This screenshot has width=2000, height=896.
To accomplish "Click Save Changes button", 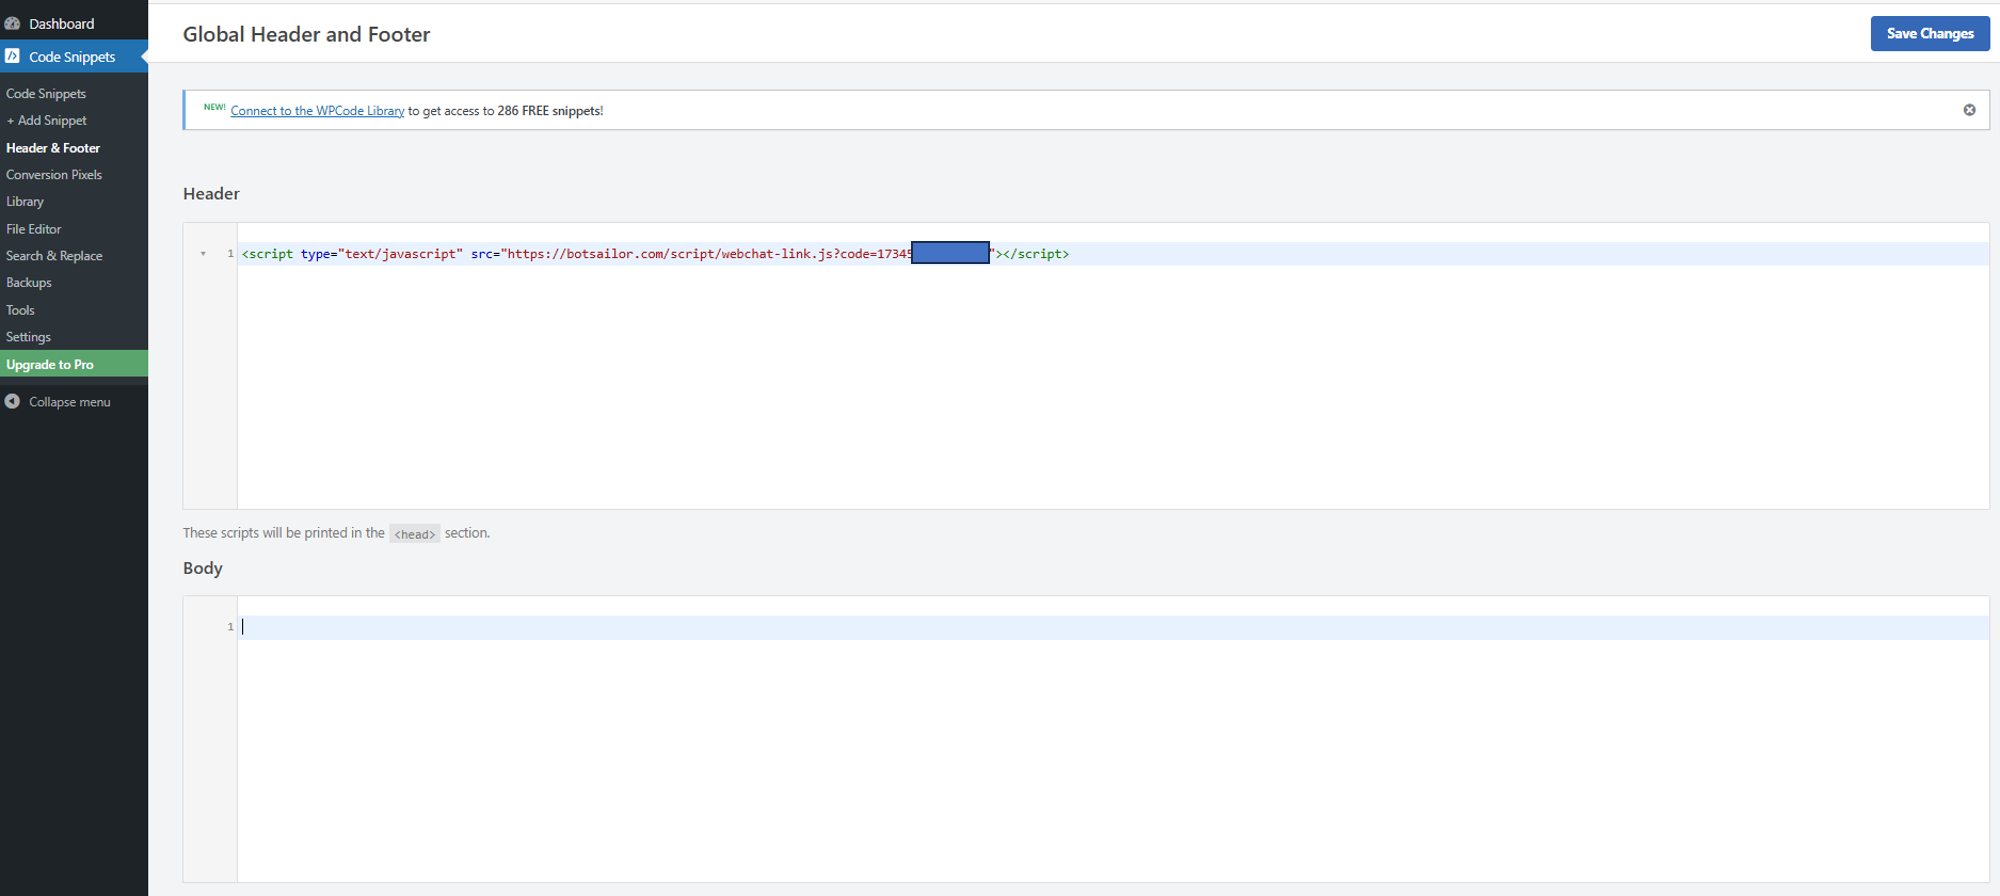I will click(x=1930, y=33).
